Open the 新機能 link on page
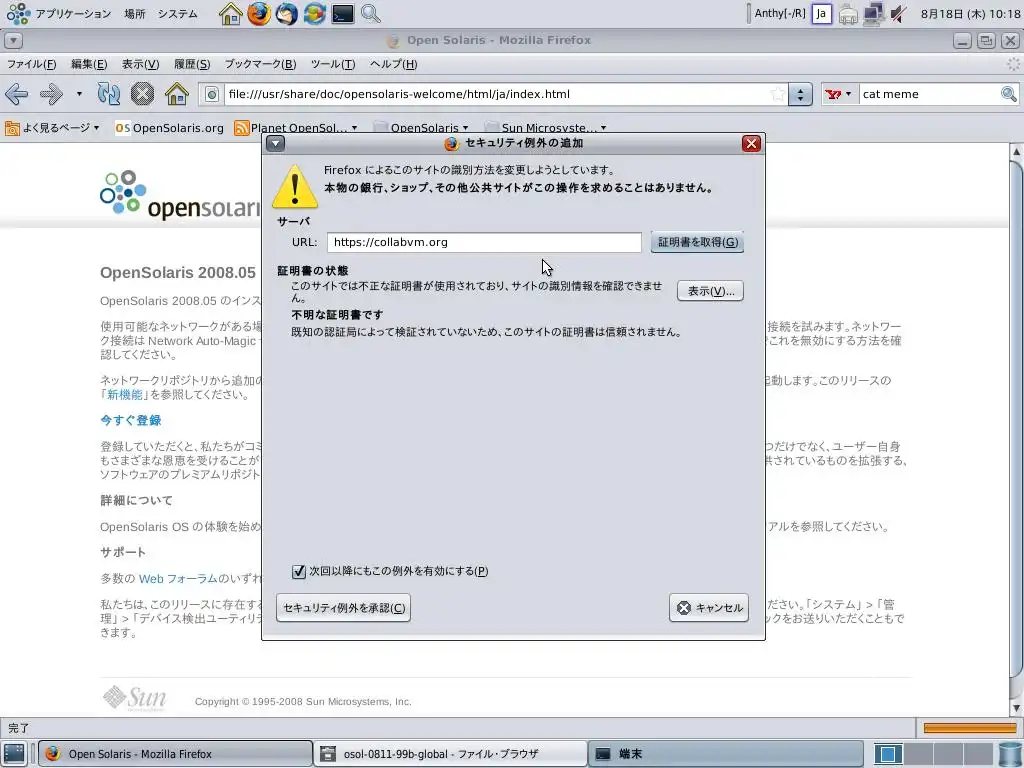 coord(125,394)
